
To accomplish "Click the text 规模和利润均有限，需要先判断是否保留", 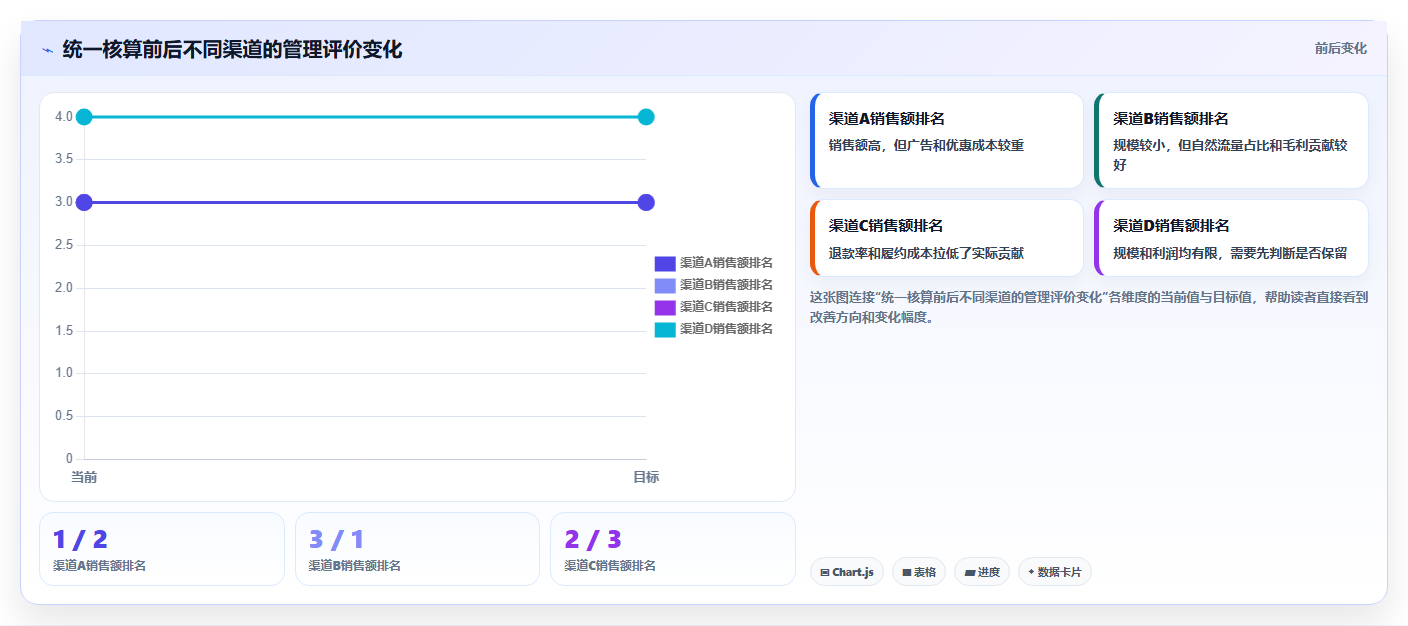I will point(1230,253).
